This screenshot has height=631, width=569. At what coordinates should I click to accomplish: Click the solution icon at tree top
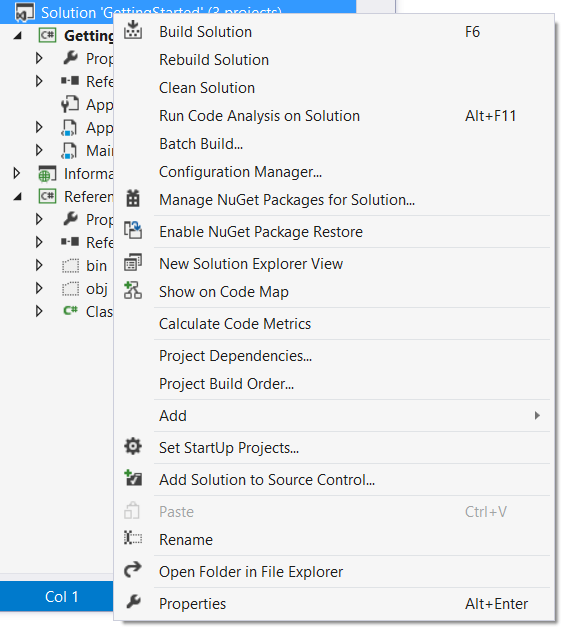pyautogui.click(x=25, y=12)
